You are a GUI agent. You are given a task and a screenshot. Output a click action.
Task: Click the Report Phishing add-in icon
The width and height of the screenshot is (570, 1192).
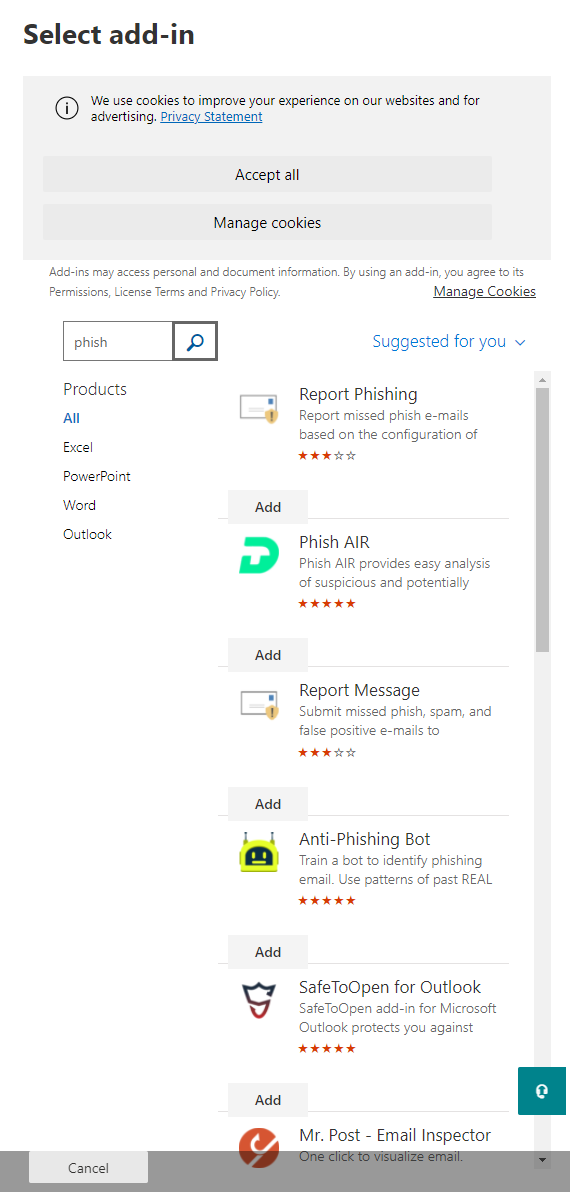coord(259,409)
